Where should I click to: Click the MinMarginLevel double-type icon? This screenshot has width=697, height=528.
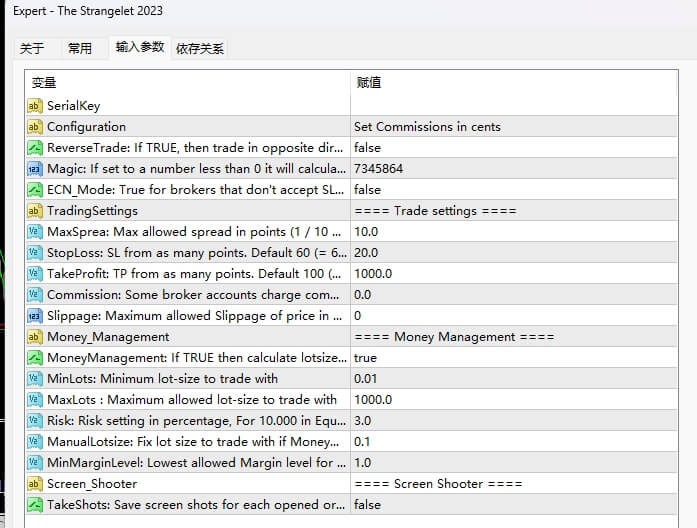[35, 463]
